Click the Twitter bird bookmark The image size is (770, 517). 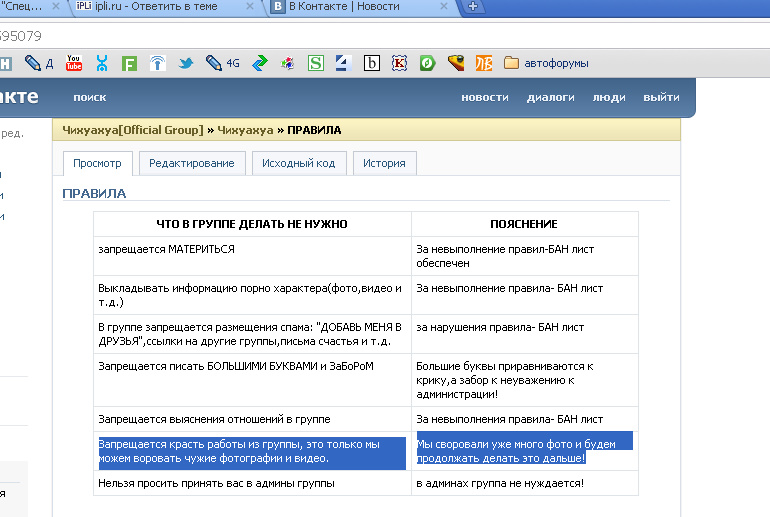pyautogui.click(x=186, y=63)
